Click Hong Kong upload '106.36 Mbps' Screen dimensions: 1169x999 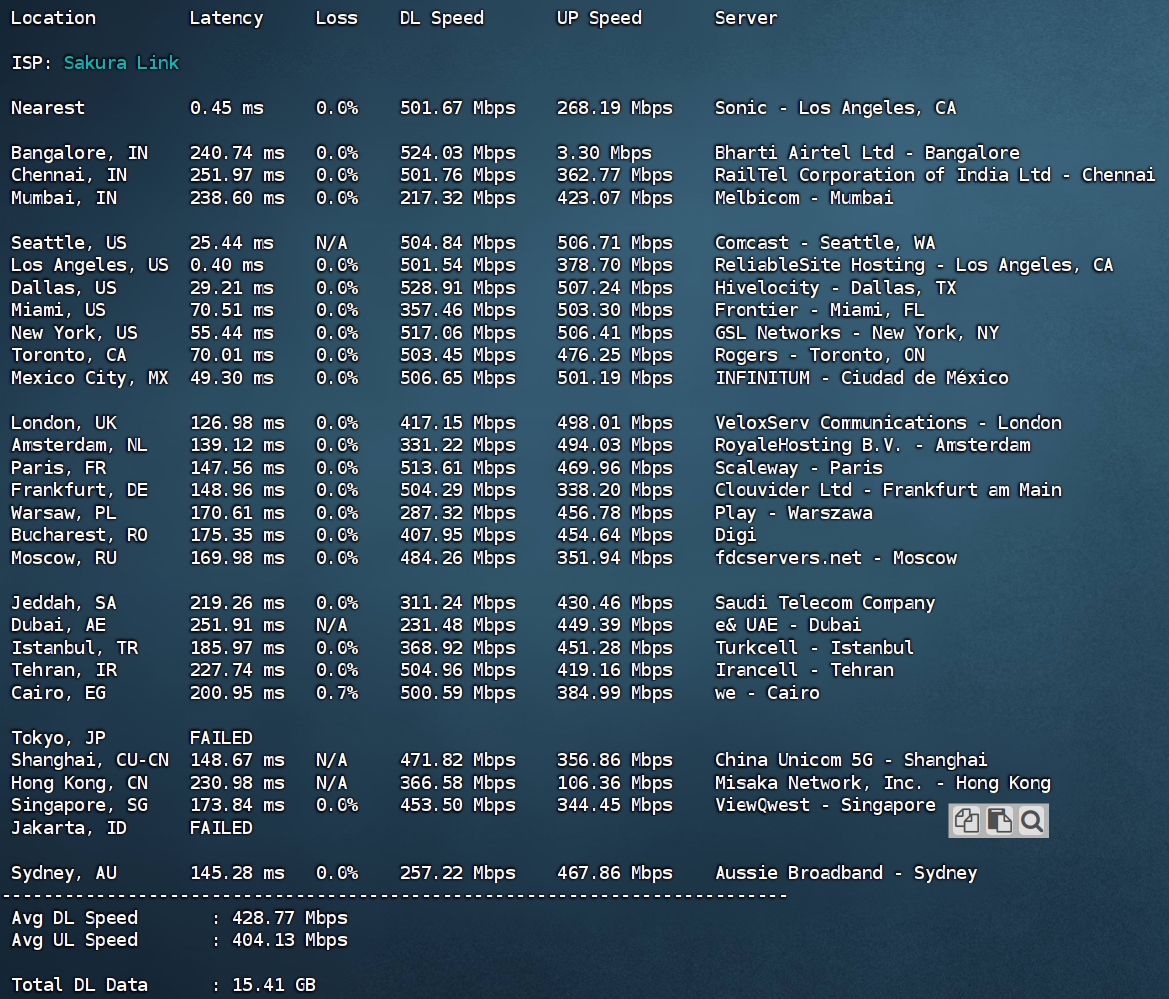point(615,783)
